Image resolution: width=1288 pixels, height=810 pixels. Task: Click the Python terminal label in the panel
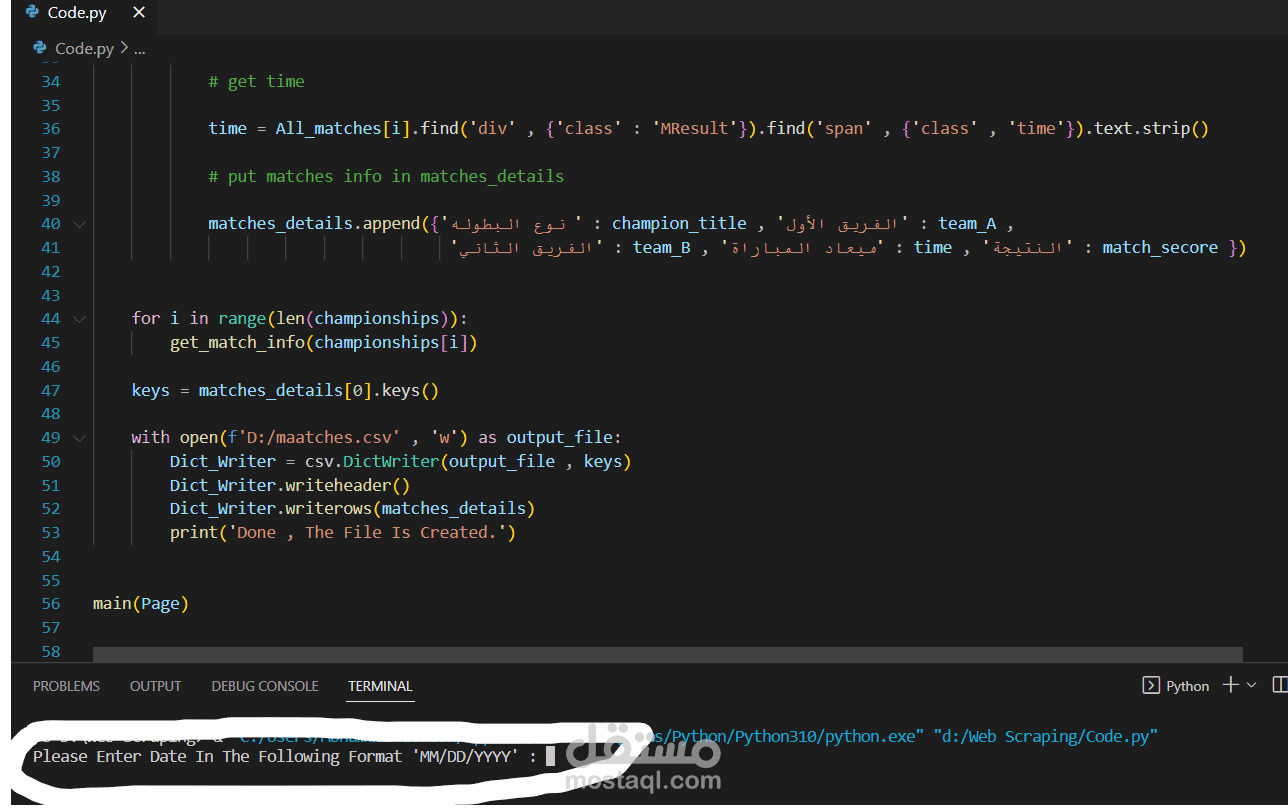1188,685
